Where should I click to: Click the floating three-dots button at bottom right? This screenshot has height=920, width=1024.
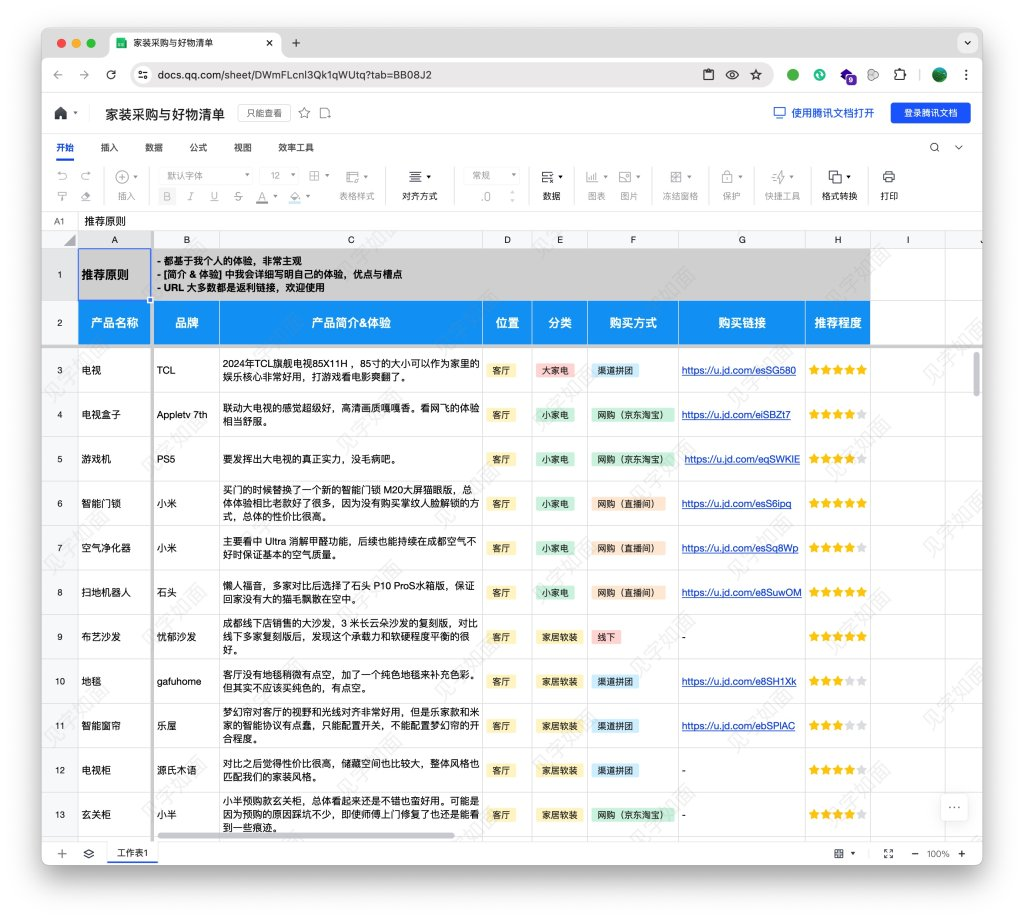tap(954, 808)
